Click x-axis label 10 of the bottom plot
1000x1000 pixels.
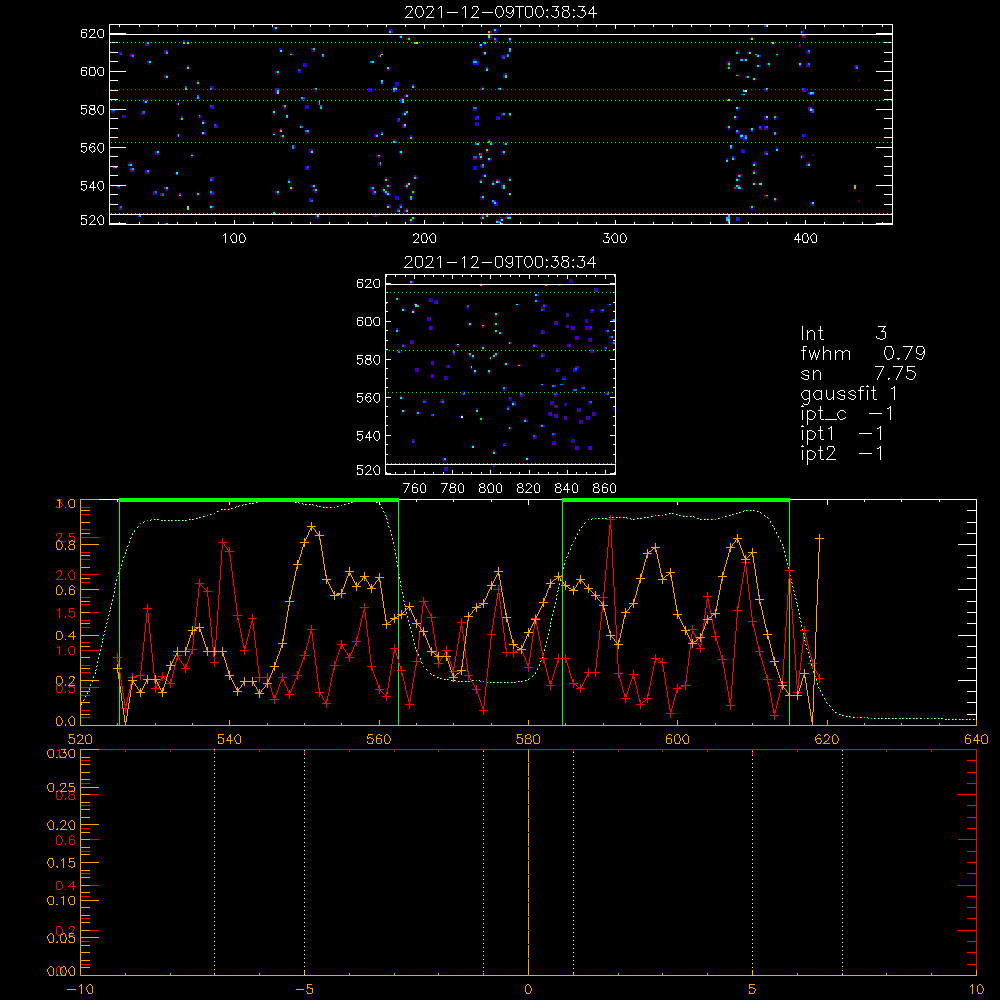point(976,989)
